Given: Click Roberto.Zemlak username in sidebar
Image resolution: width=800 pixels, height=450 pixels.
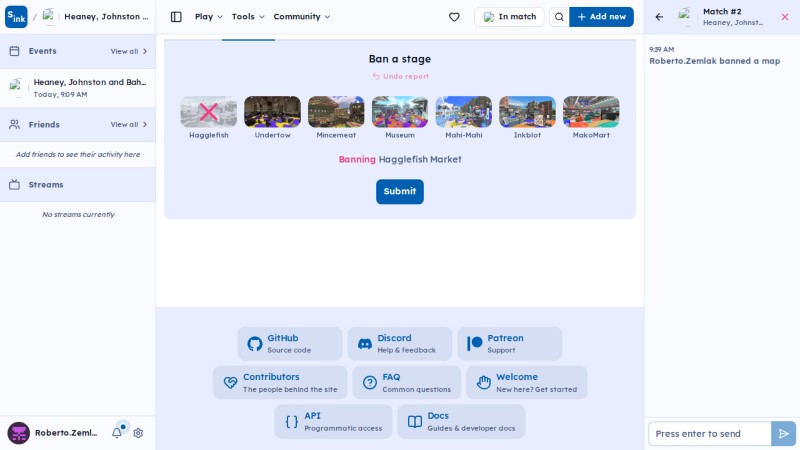Looking at the screenshot, I should click(66, 433).
